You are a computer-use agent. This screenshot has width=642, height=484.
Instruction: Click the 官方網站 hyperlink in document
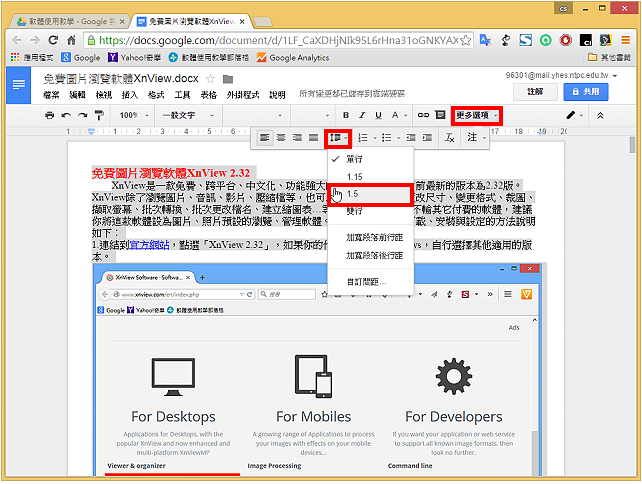[x=149, y=245]
